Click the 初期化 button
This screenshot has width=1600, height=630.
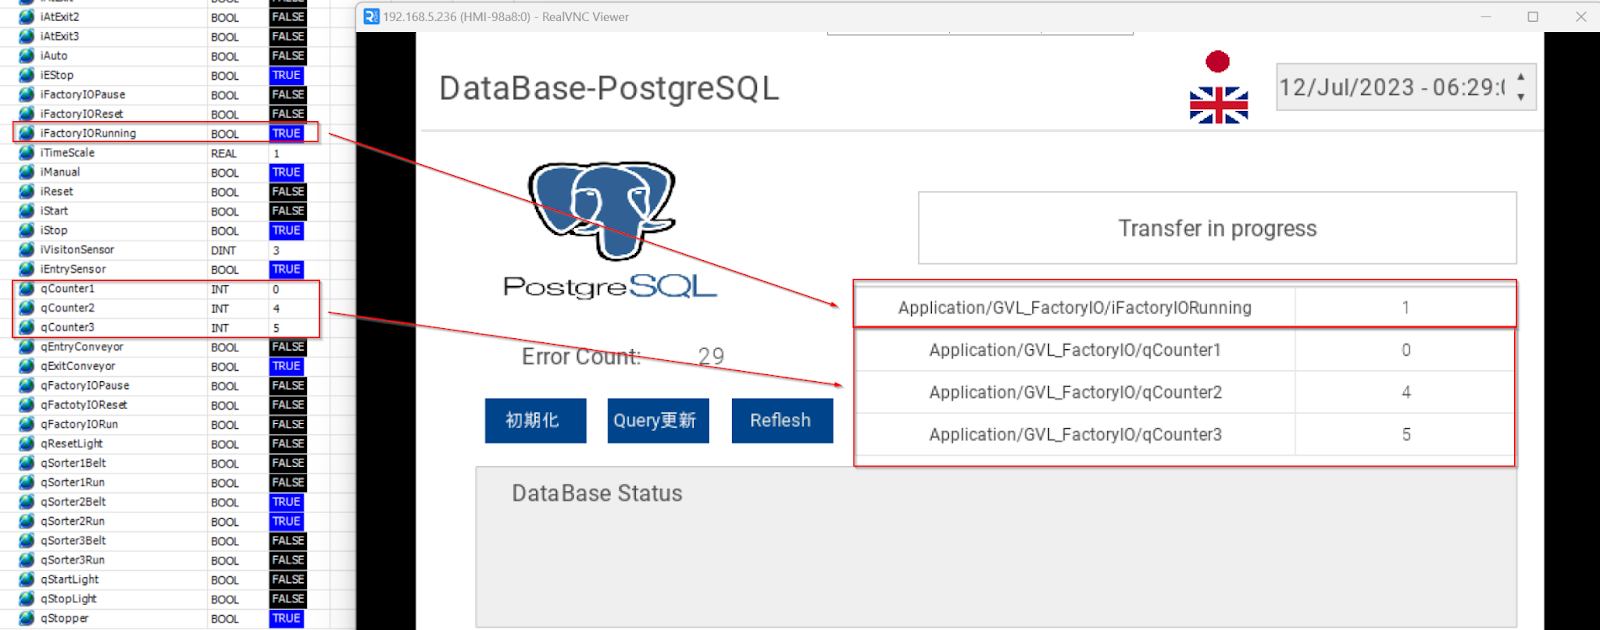535,420
